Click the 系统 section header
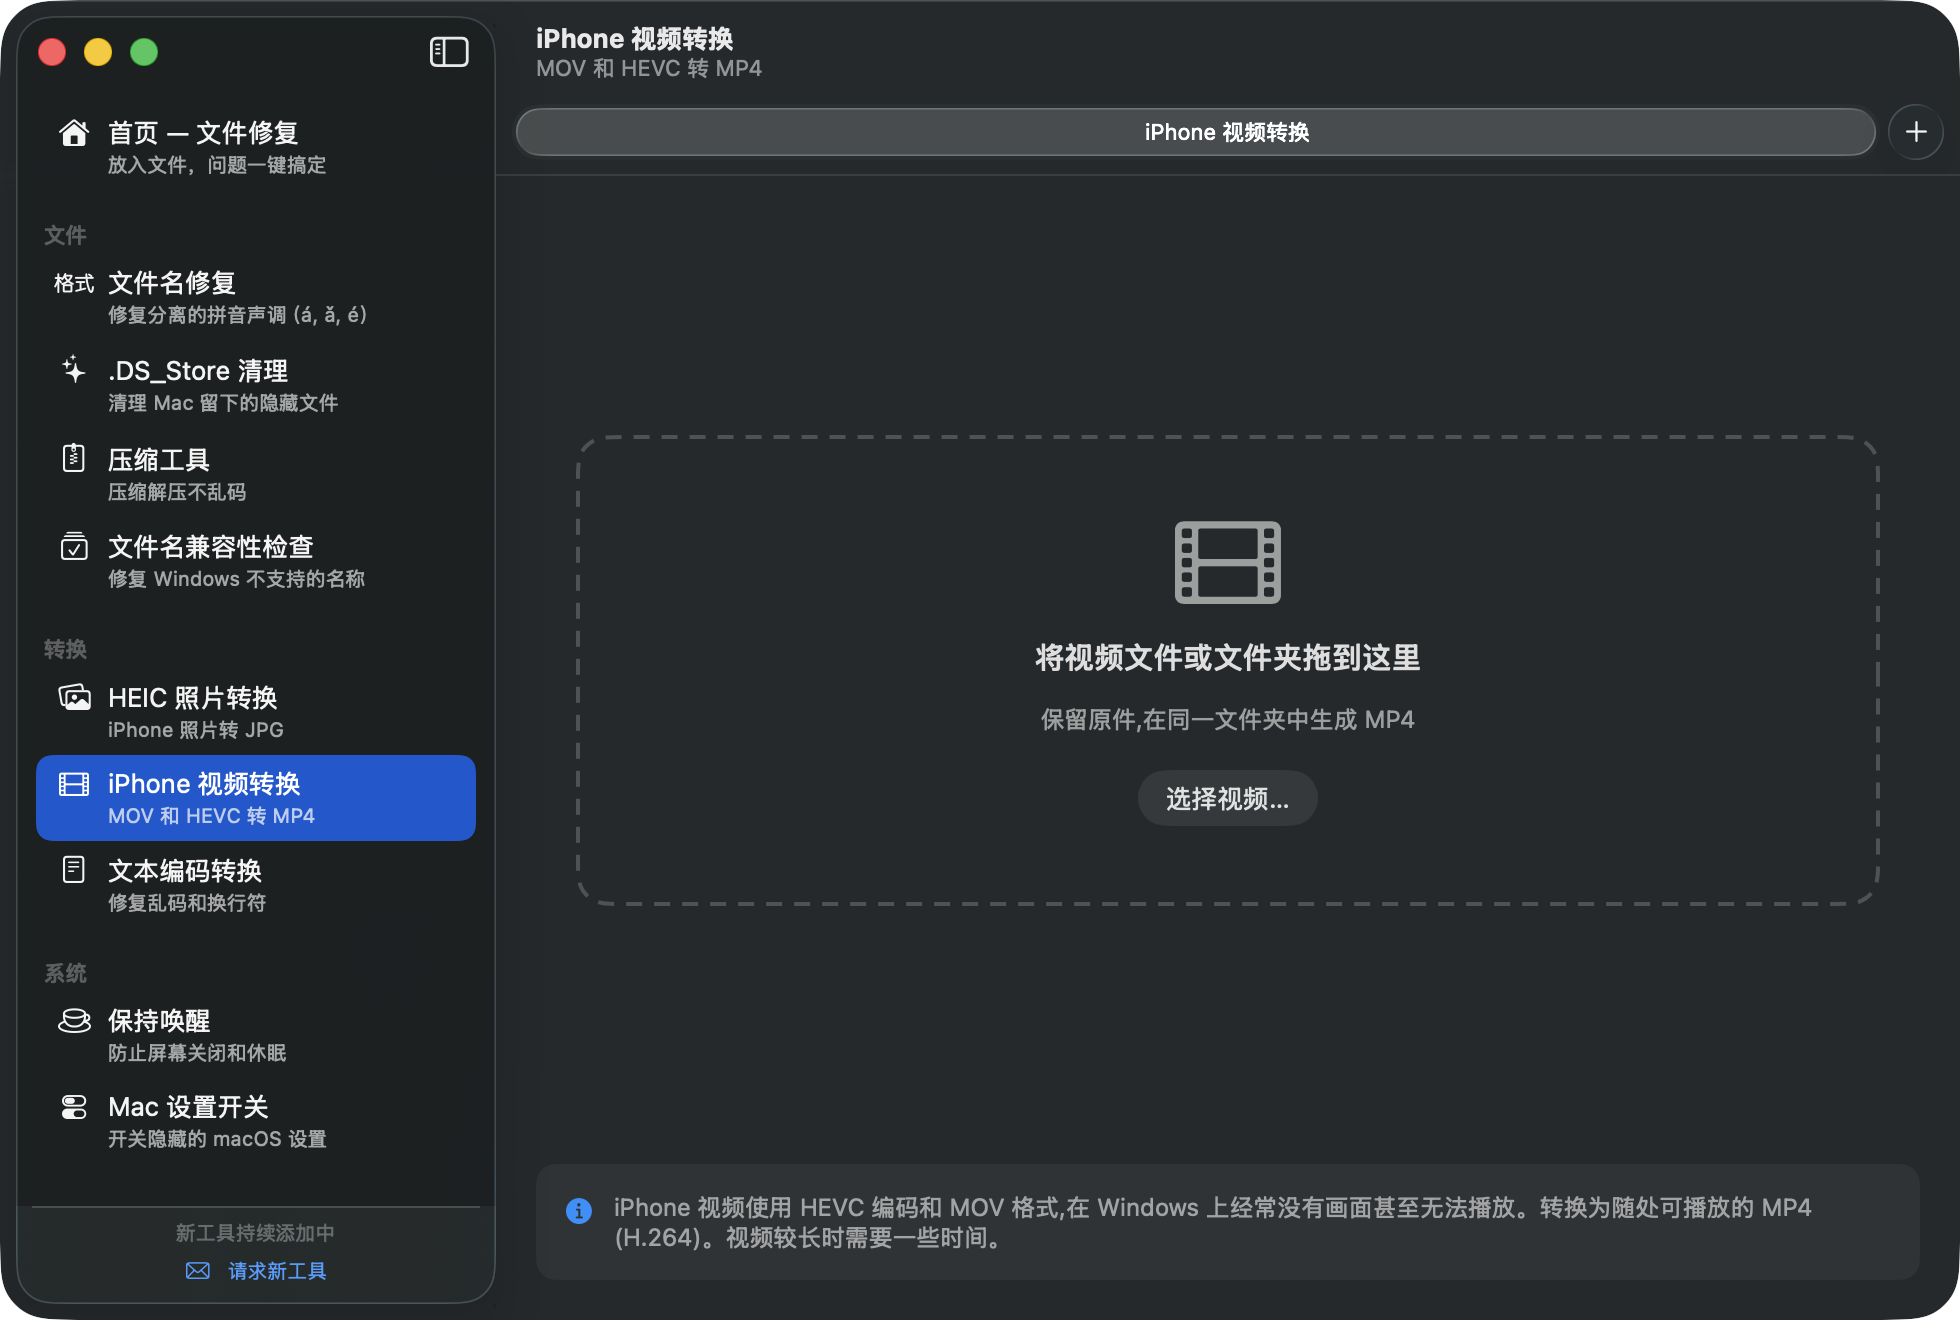The image size is (1960, 1320). point(65,973)
